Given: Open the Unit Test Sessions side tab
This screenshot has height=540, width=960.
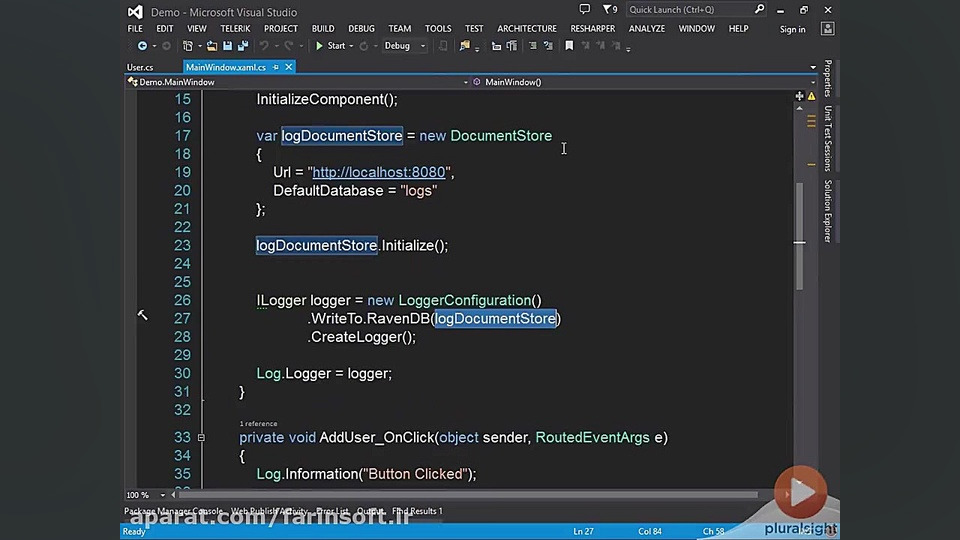Looking at the screenshot, I should [828, 138].
